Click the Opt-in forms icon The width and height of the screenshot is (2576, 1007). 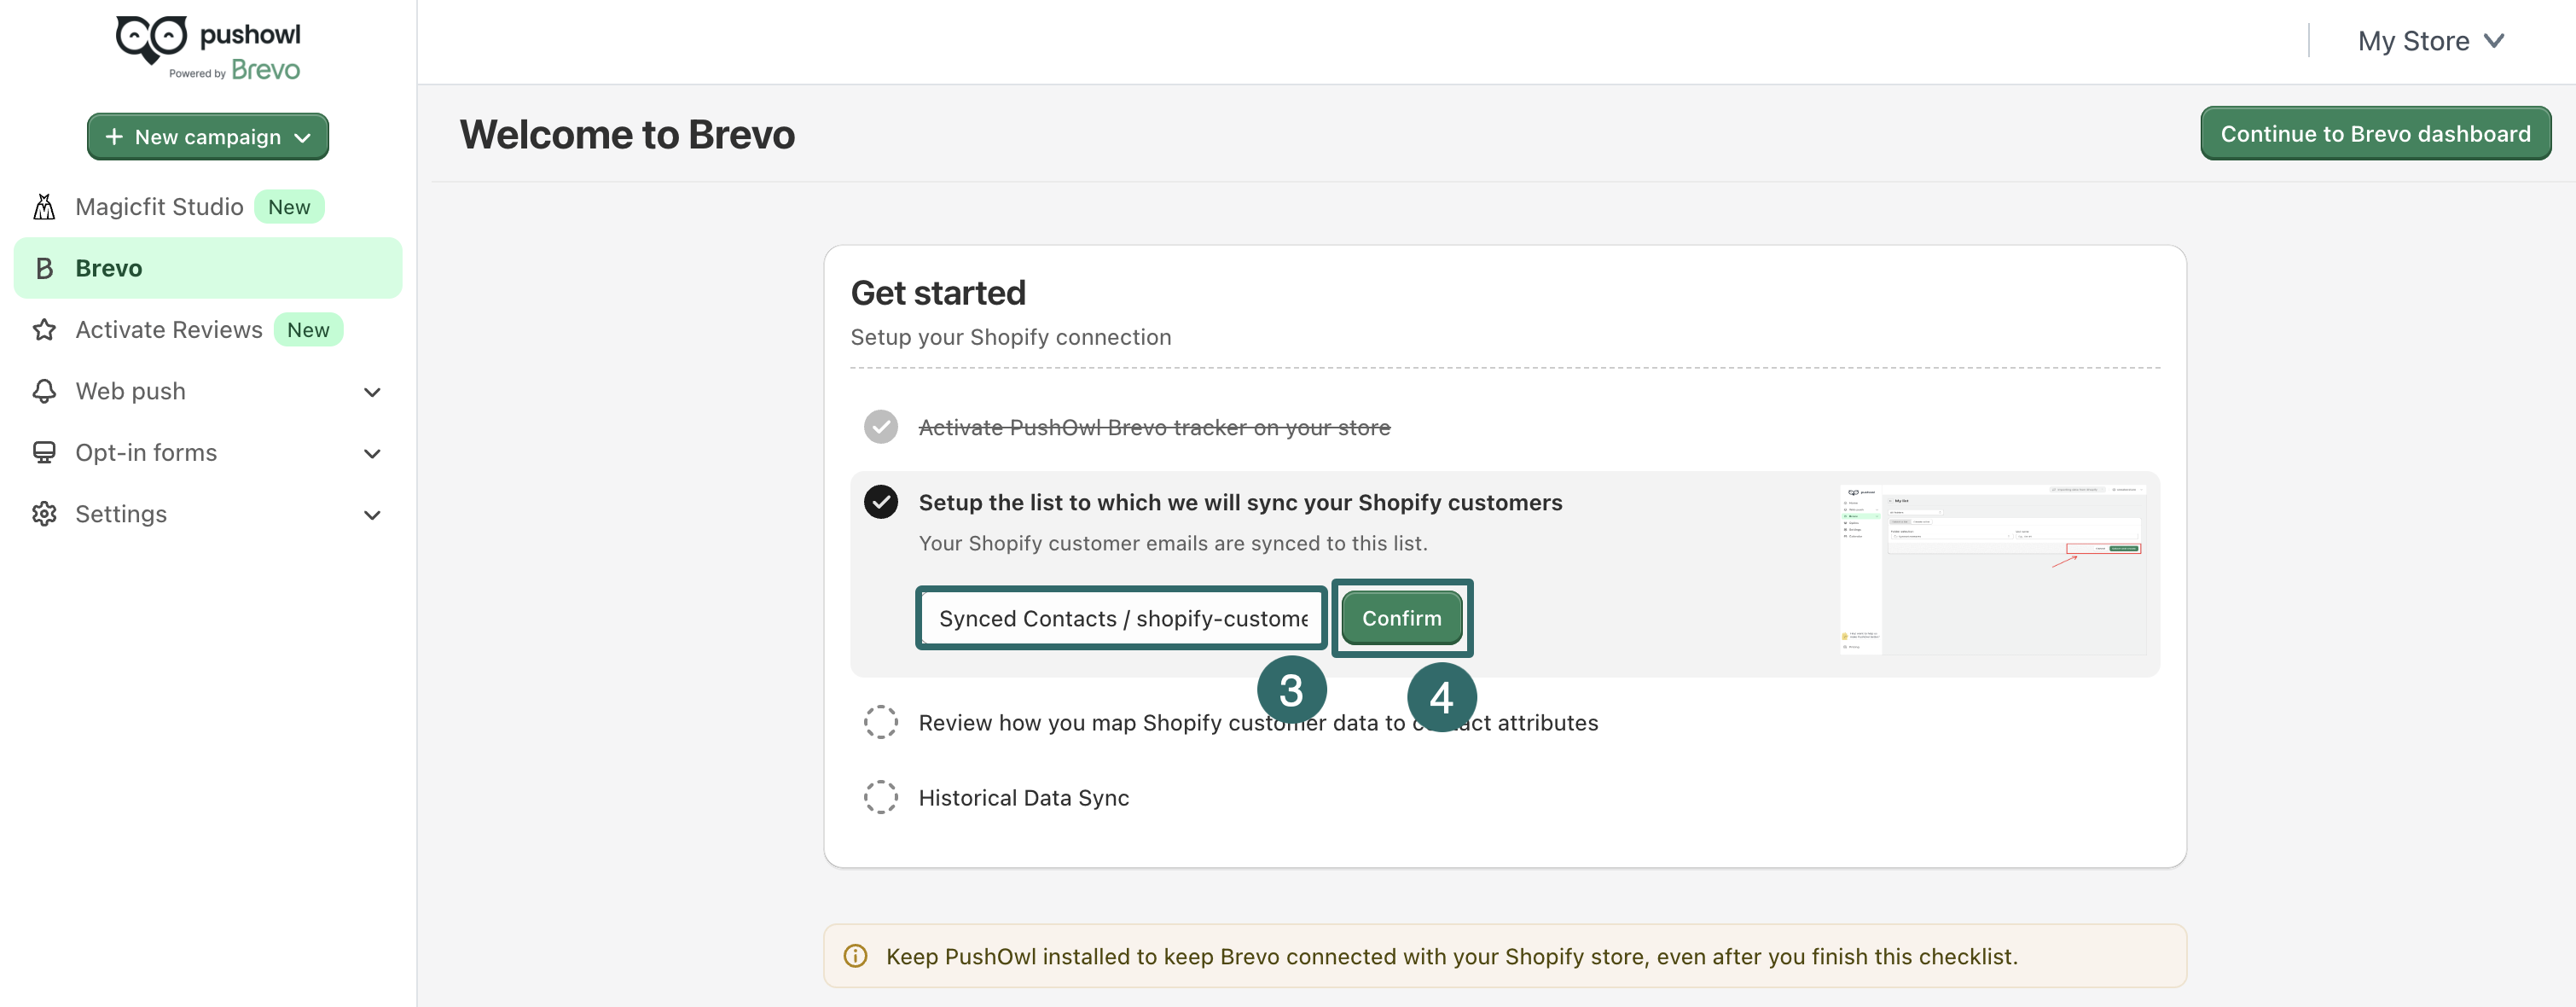point(44,452)
